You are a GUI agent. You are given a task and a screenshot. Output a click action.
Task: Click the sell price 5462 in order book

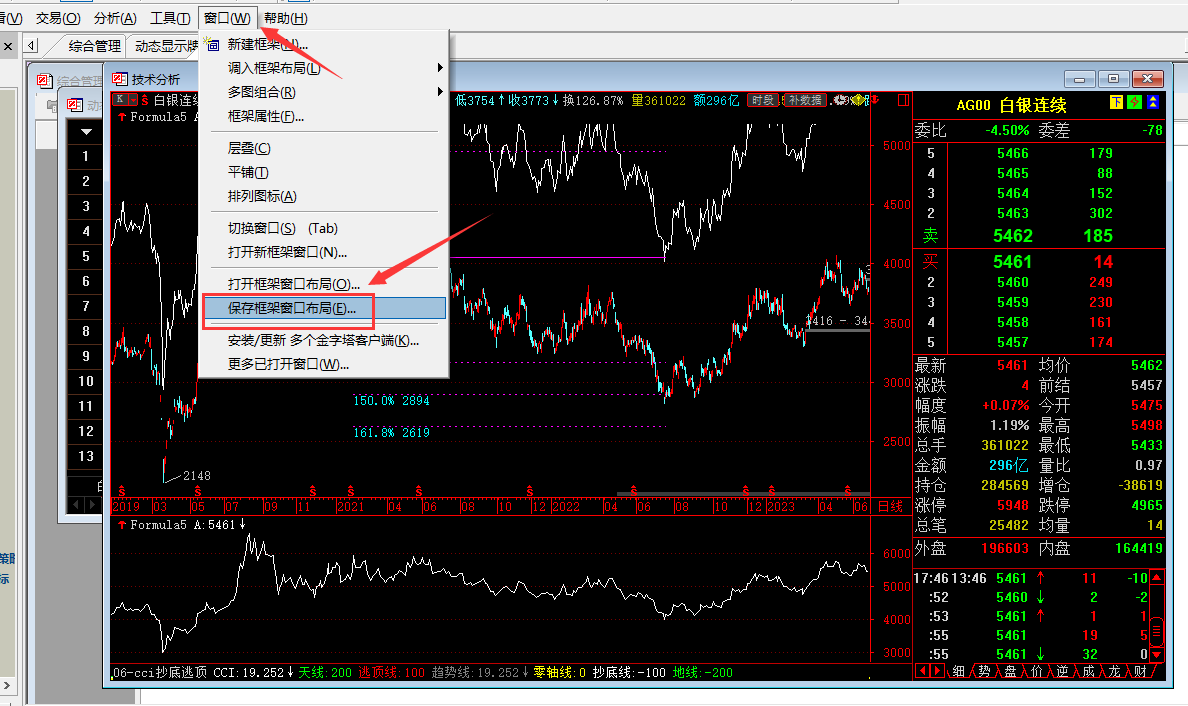click(x=1013, y=236)
